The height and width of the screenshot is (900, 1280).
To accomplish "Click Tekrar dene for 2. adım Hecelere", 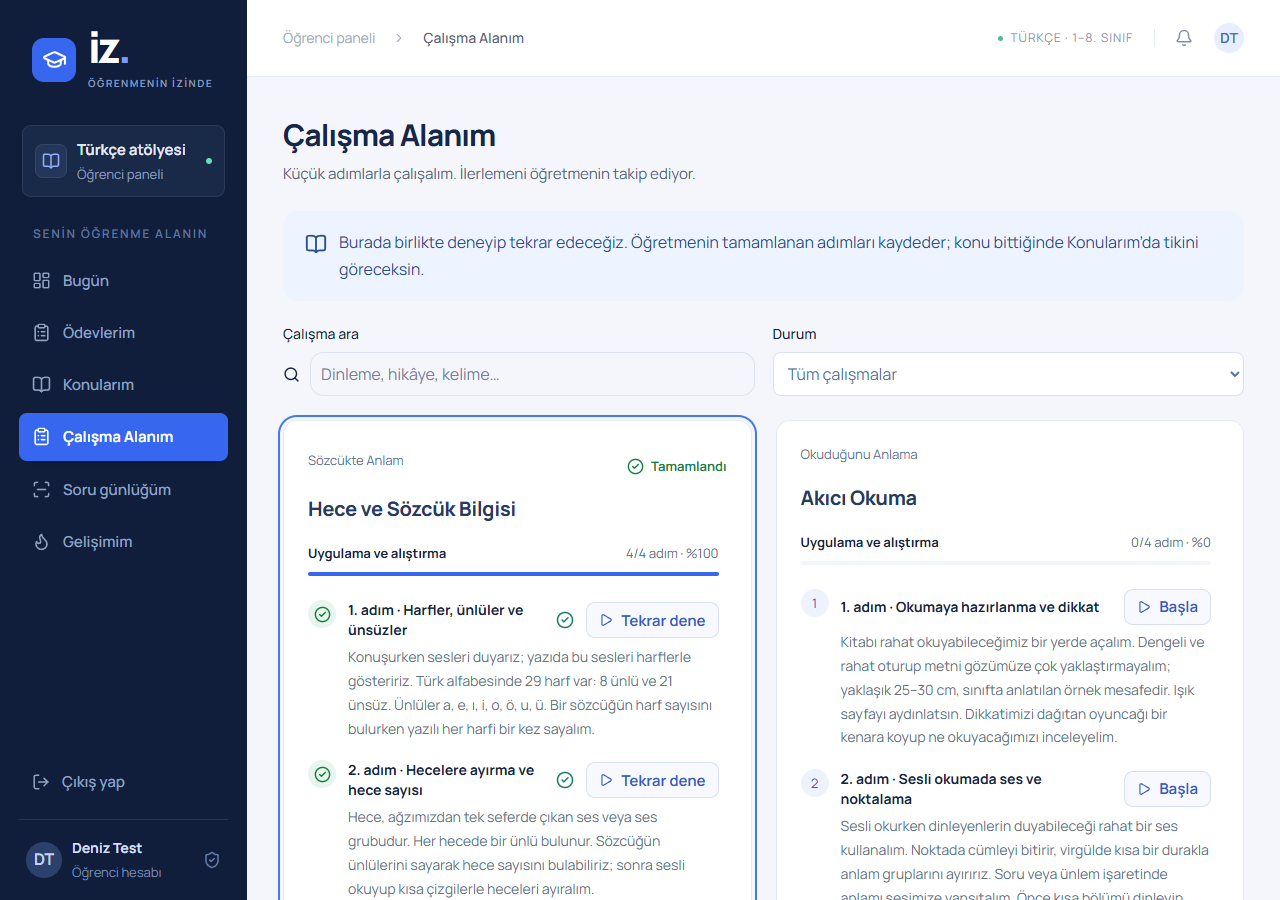I will tap(652, 780).
